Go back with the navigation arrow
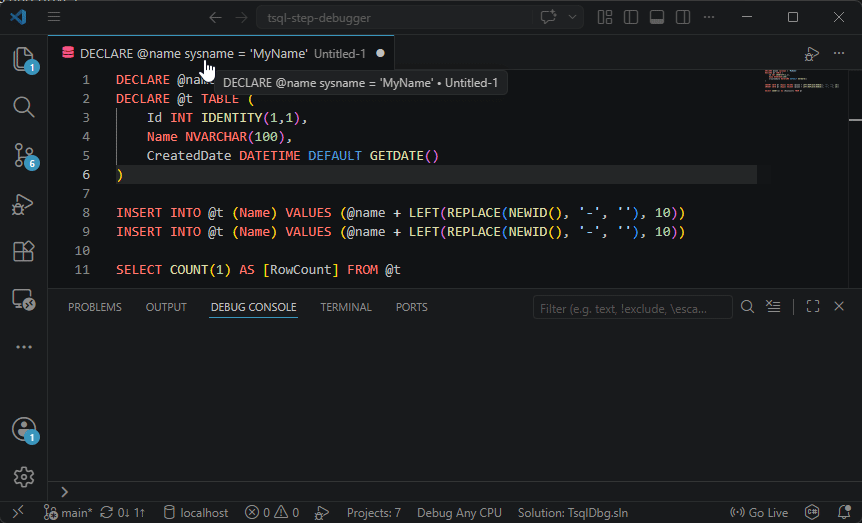 216,18
